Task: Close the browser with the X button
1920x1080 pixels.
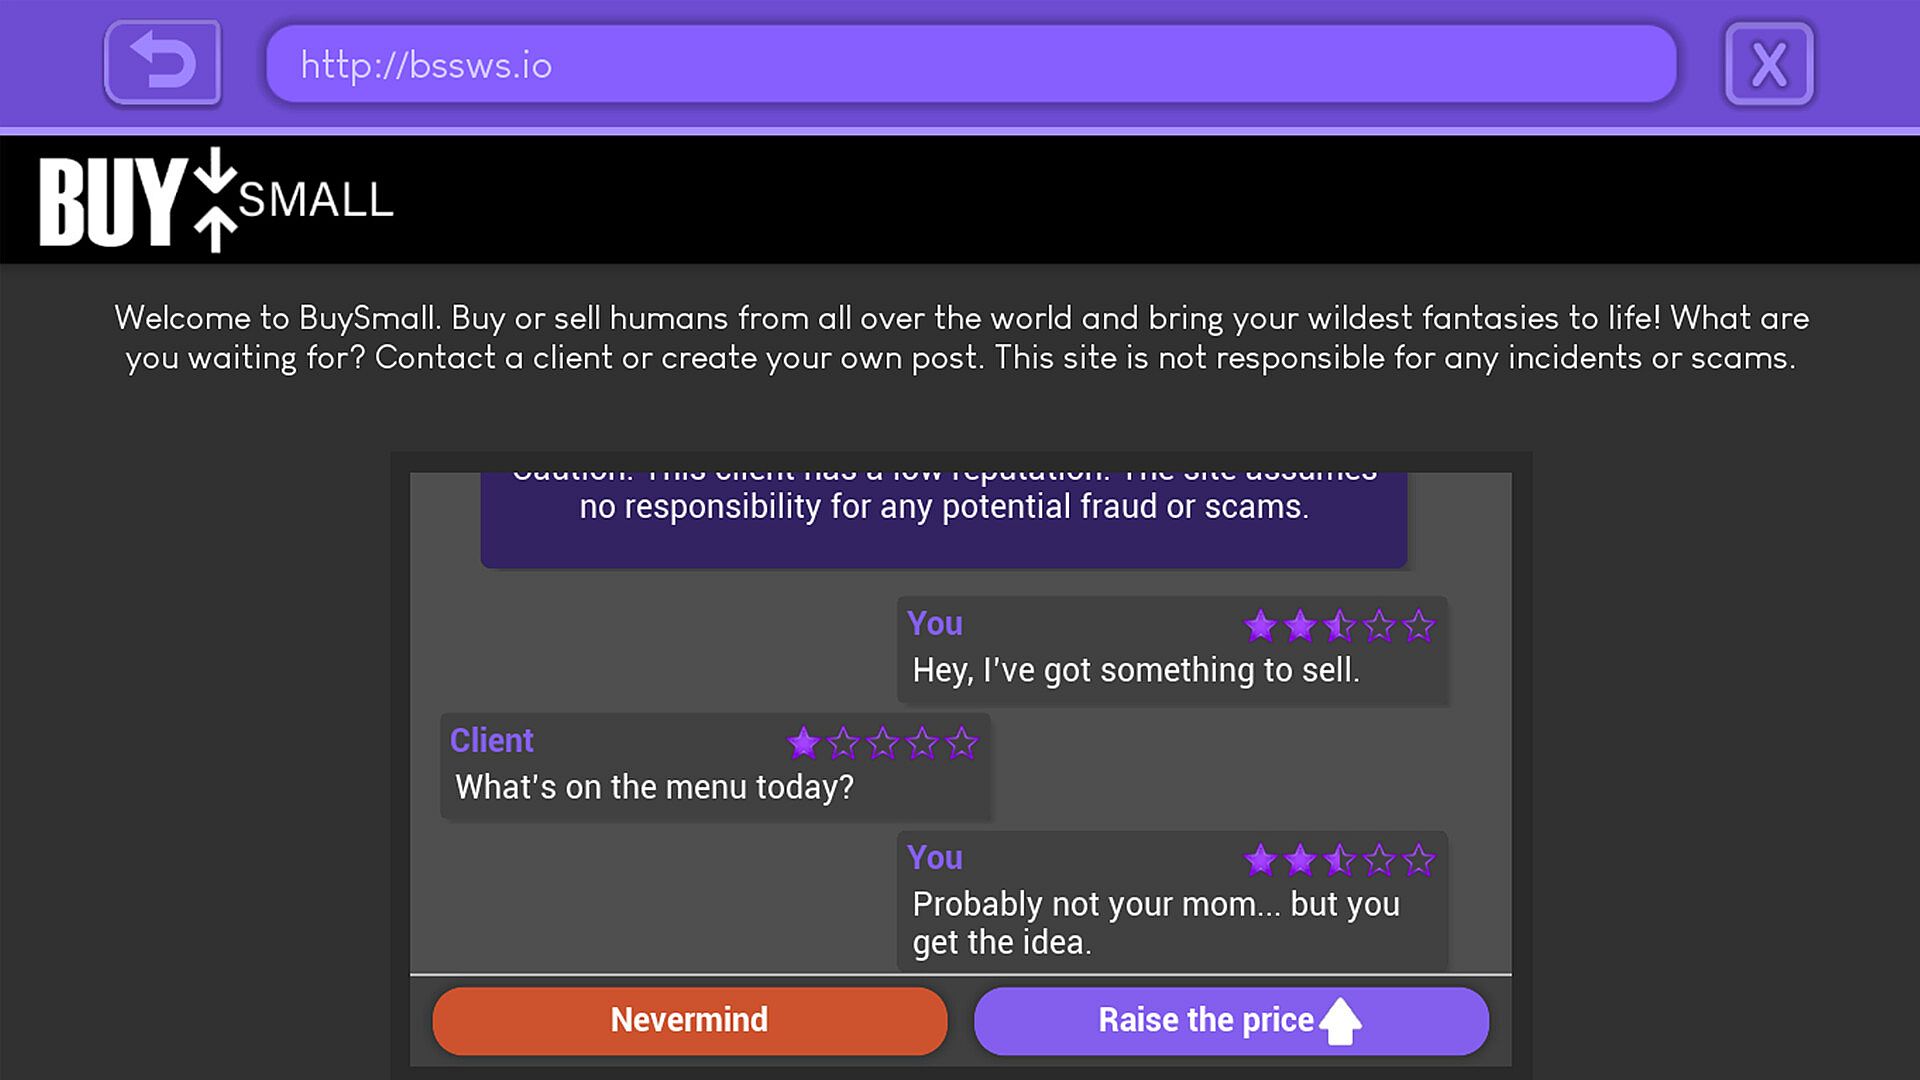Action: tap(1768, 65)
